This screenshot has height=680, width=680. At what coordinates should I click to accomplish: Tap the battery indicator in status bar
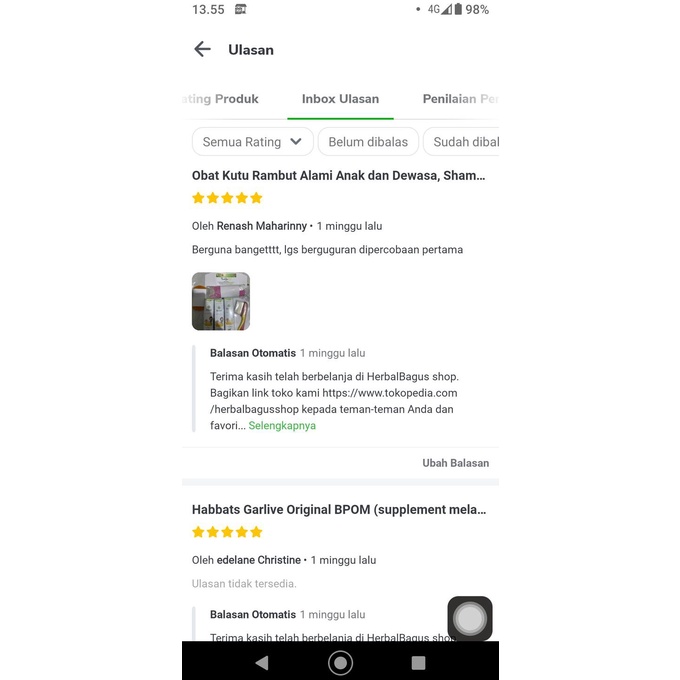[x=458, y=9]
